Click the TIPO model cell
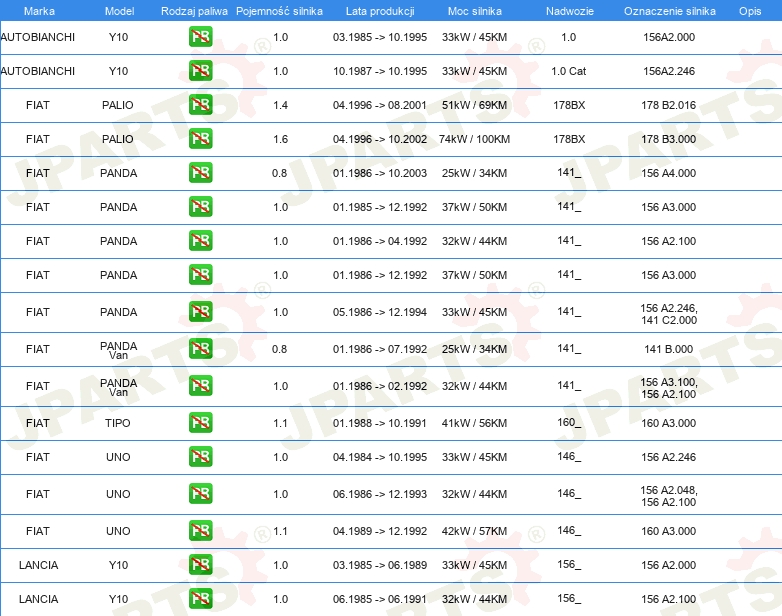Viewport: 782px width, 616px height. (118, 423)
